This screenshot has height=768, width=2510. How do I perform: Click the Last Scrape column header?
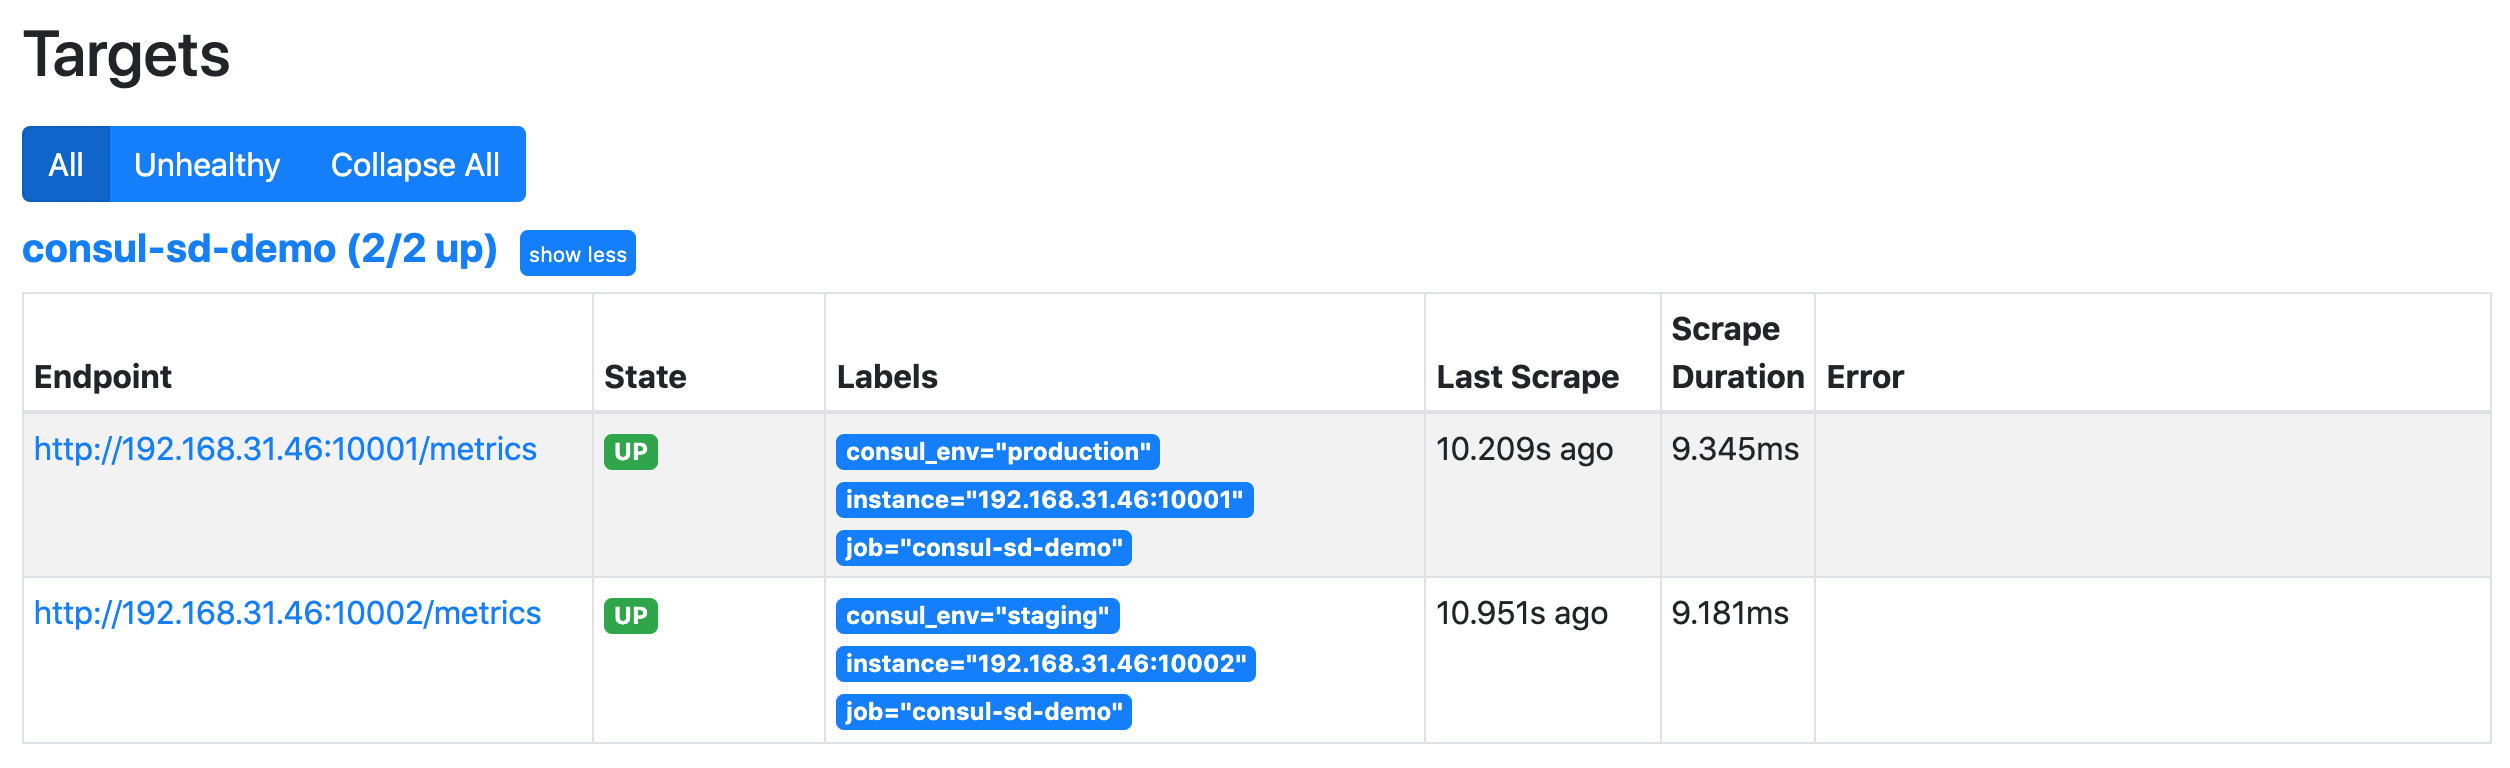pos(1528,377)
